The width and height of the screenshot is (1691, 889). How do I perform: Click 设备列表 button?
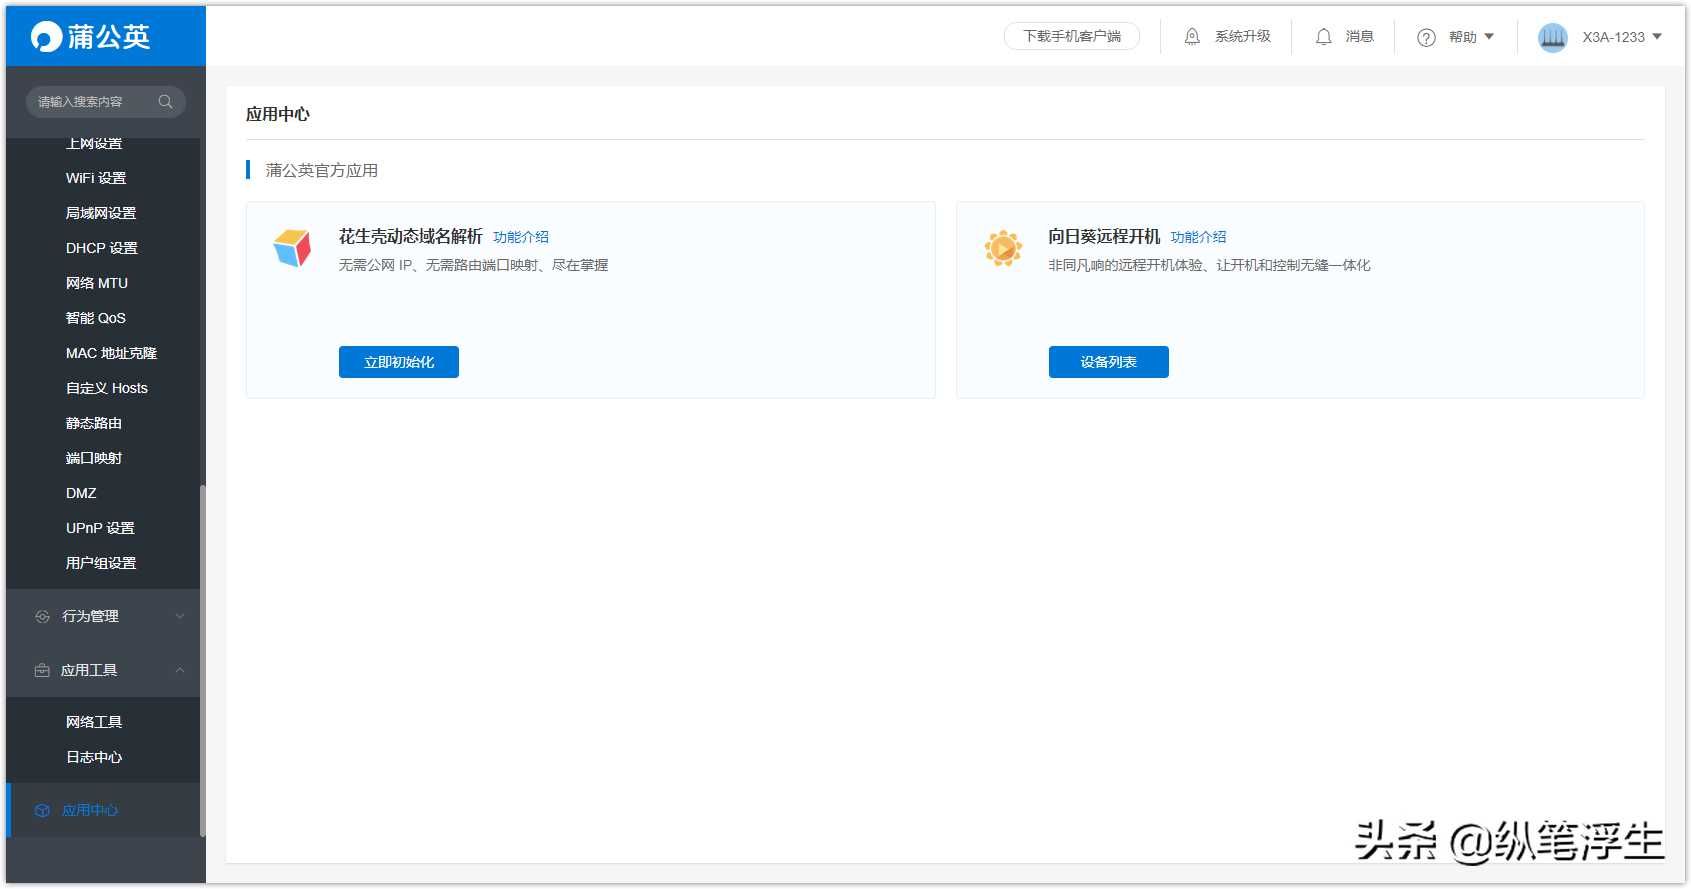coord(1109,362)
